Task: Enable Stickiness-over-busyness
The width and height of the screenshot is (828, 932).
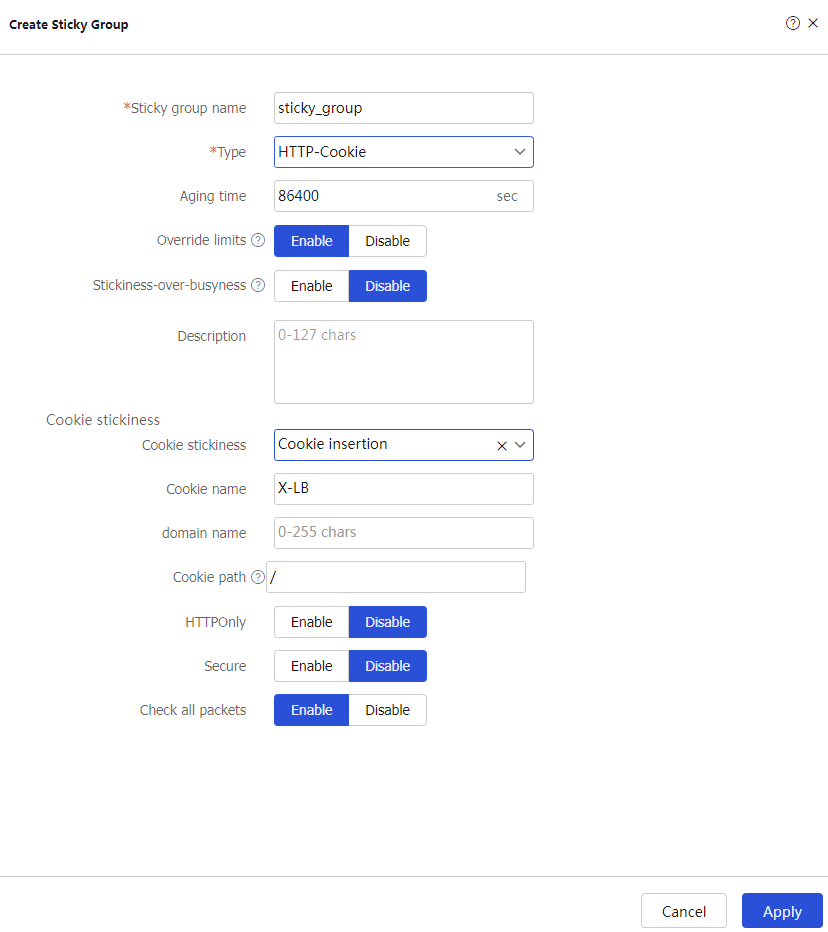Action: 311,286
